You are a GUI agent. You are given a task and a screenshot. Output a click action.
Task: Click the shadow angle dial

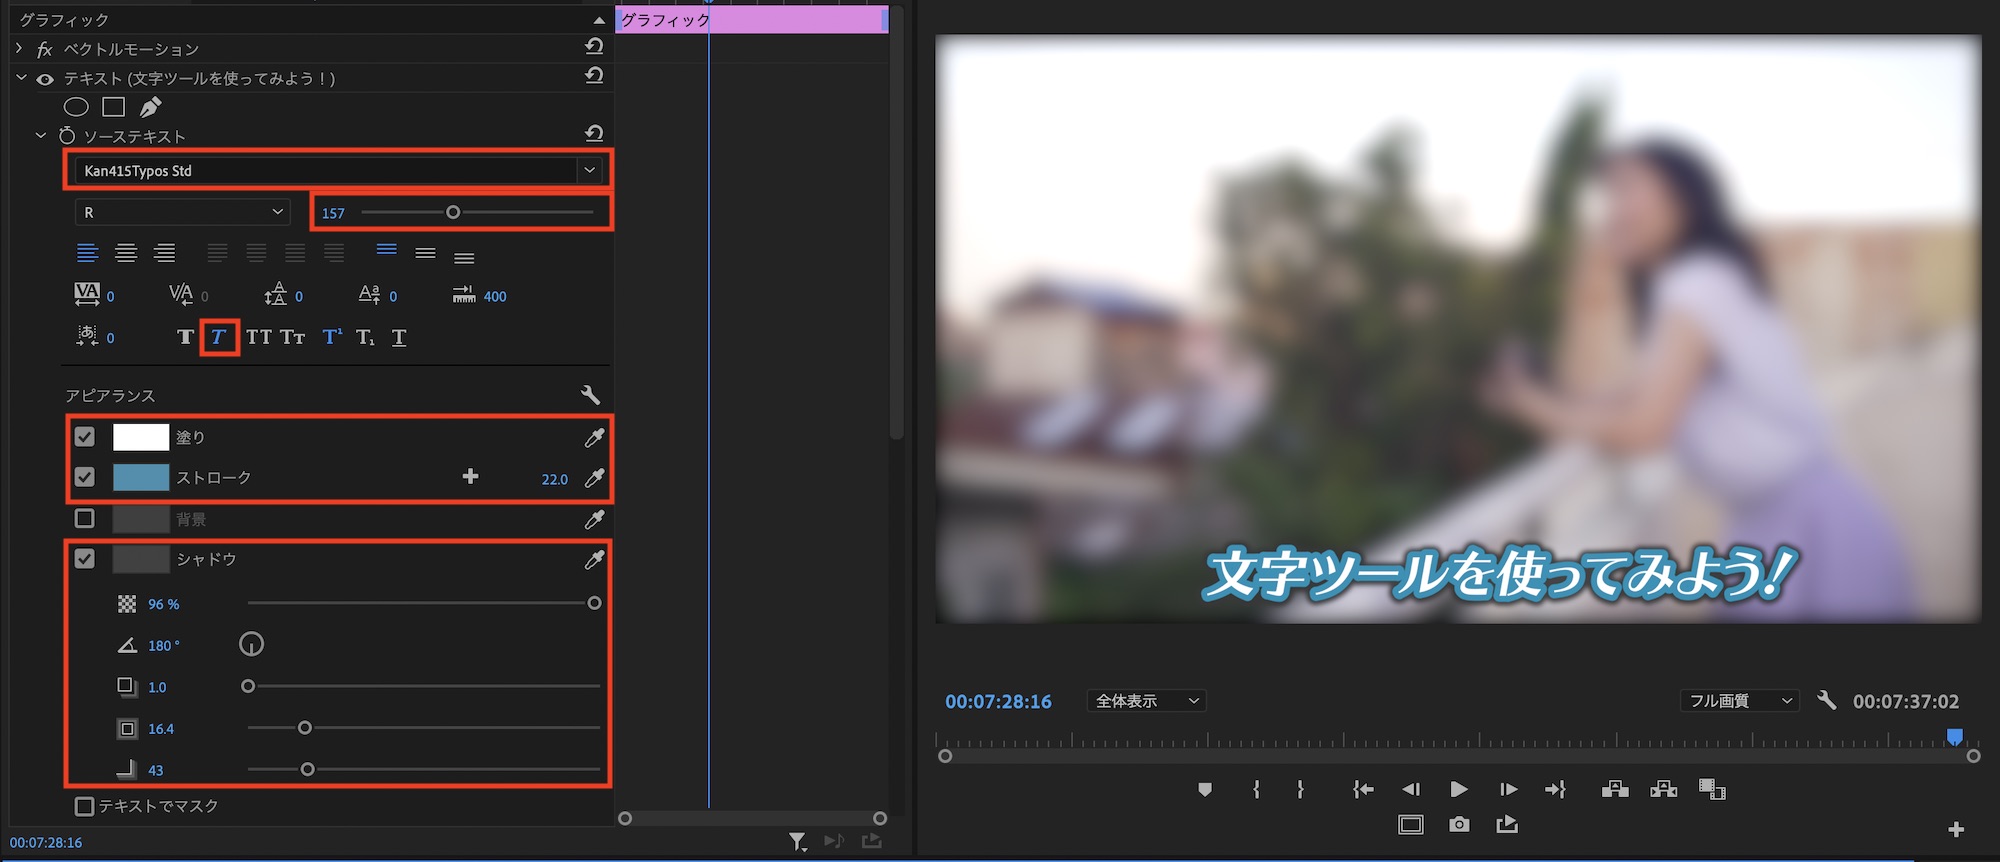coord(251,644)
